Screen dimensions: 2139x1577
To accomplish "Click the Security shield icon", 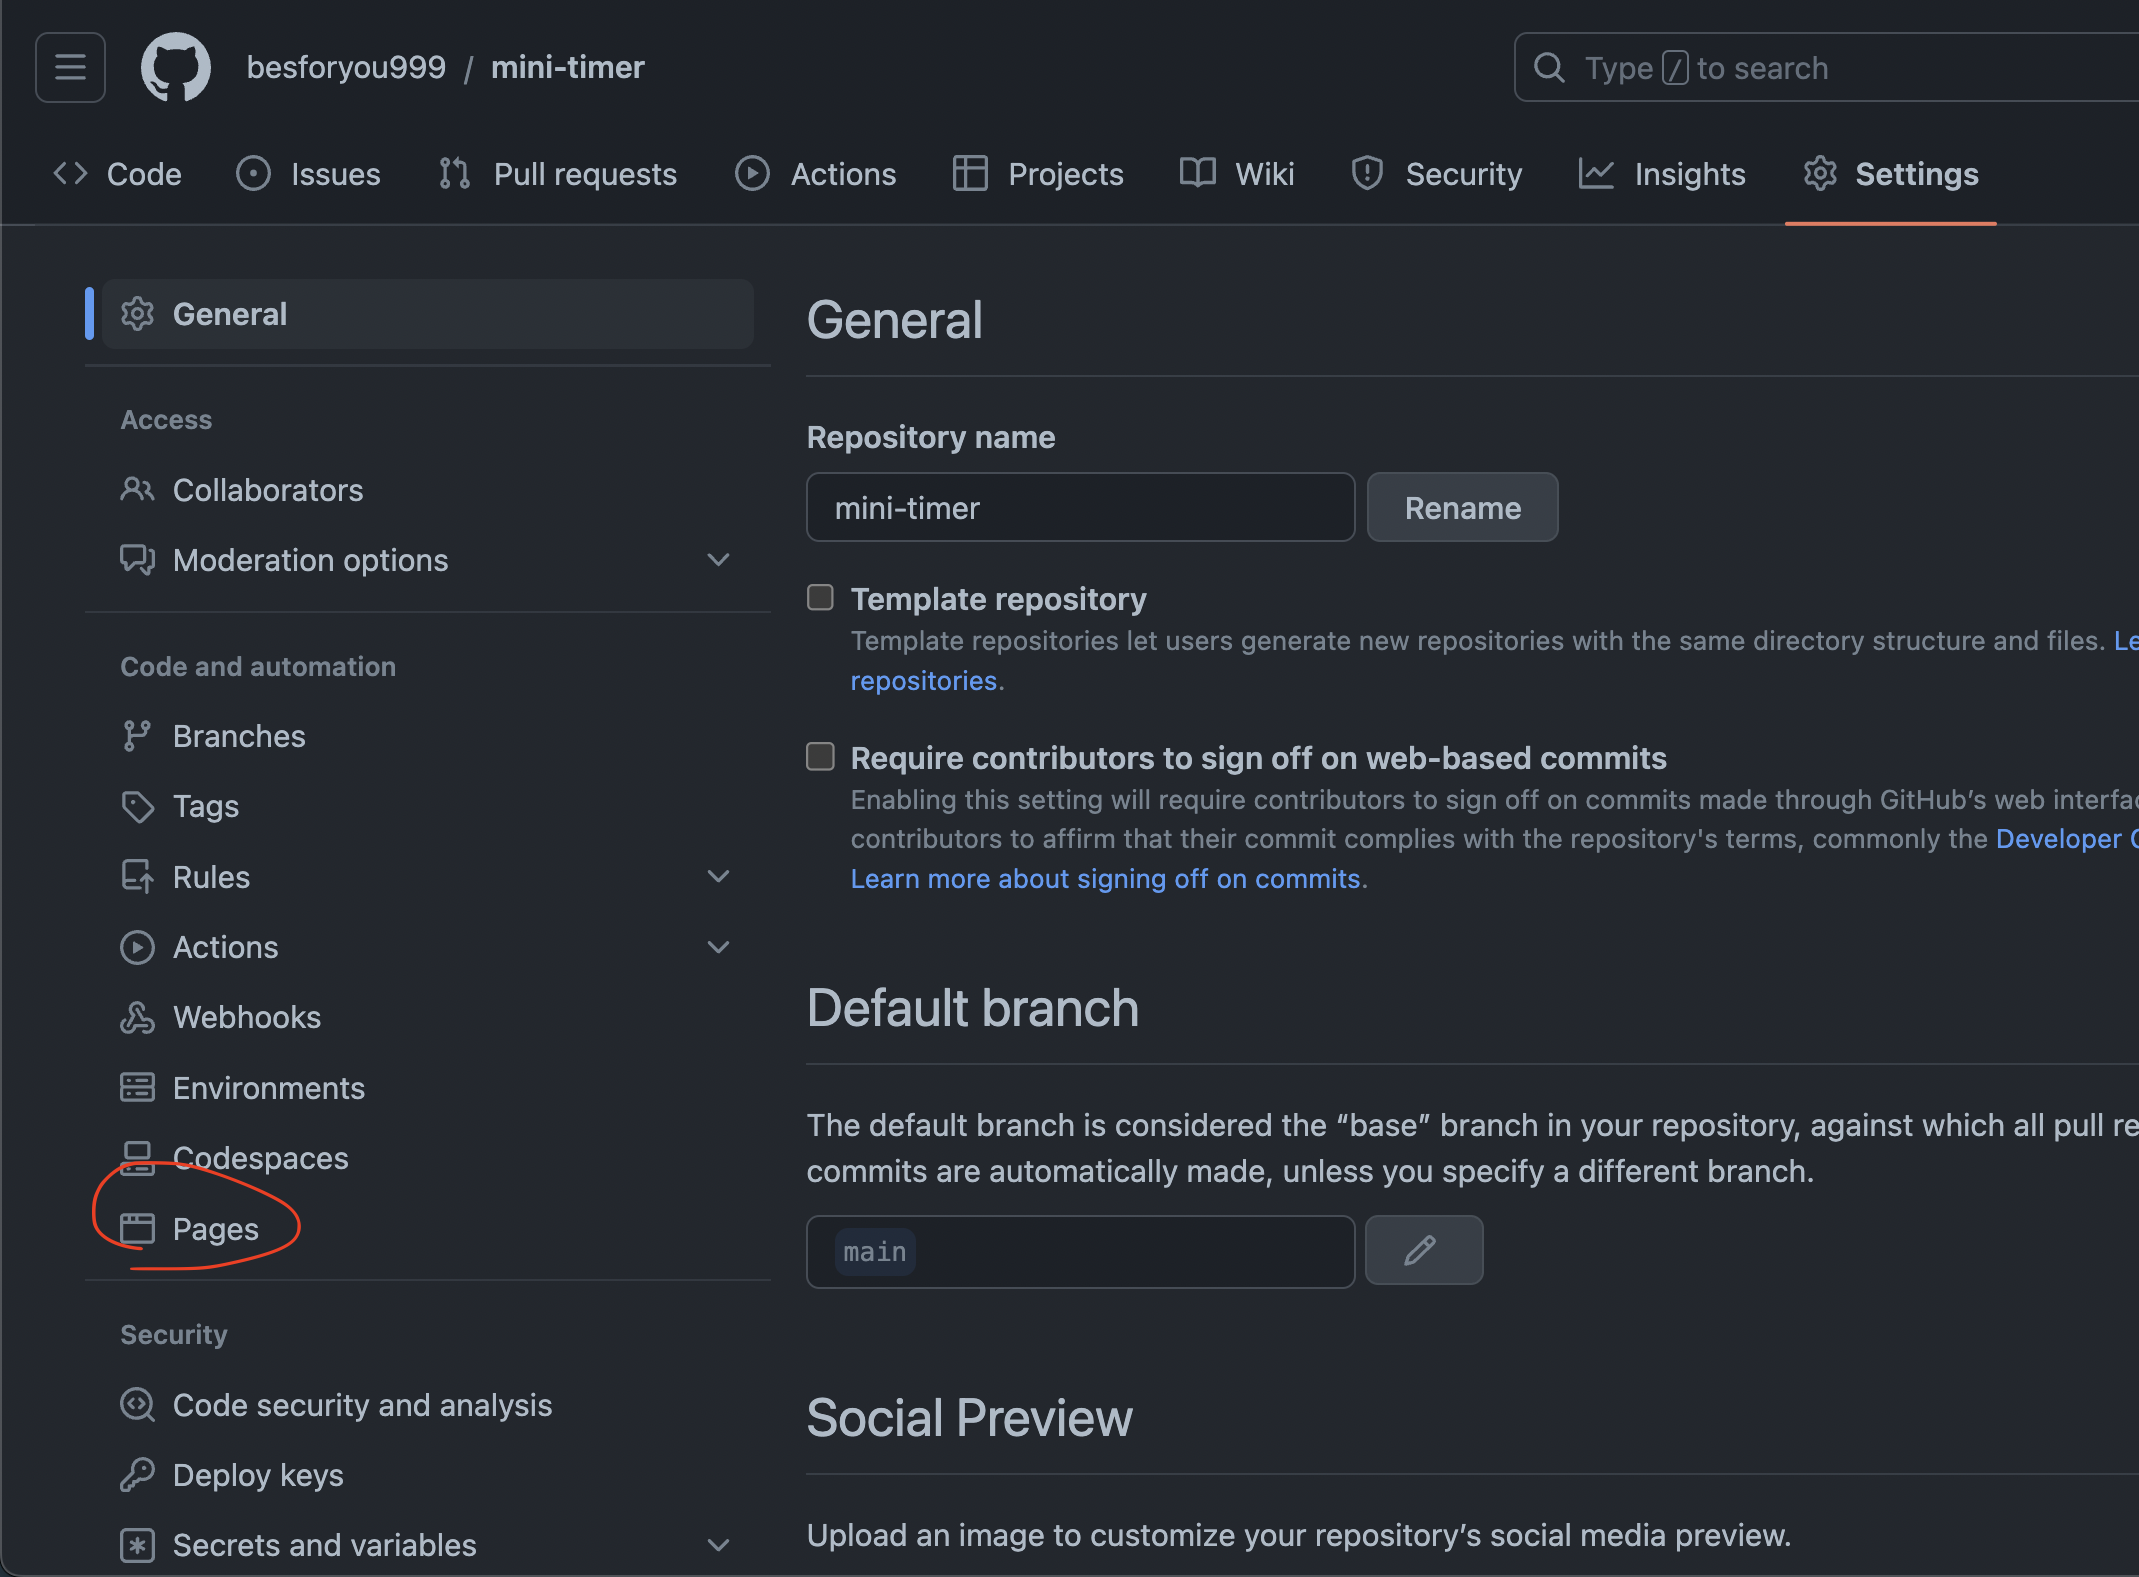I will (1367, 174).
